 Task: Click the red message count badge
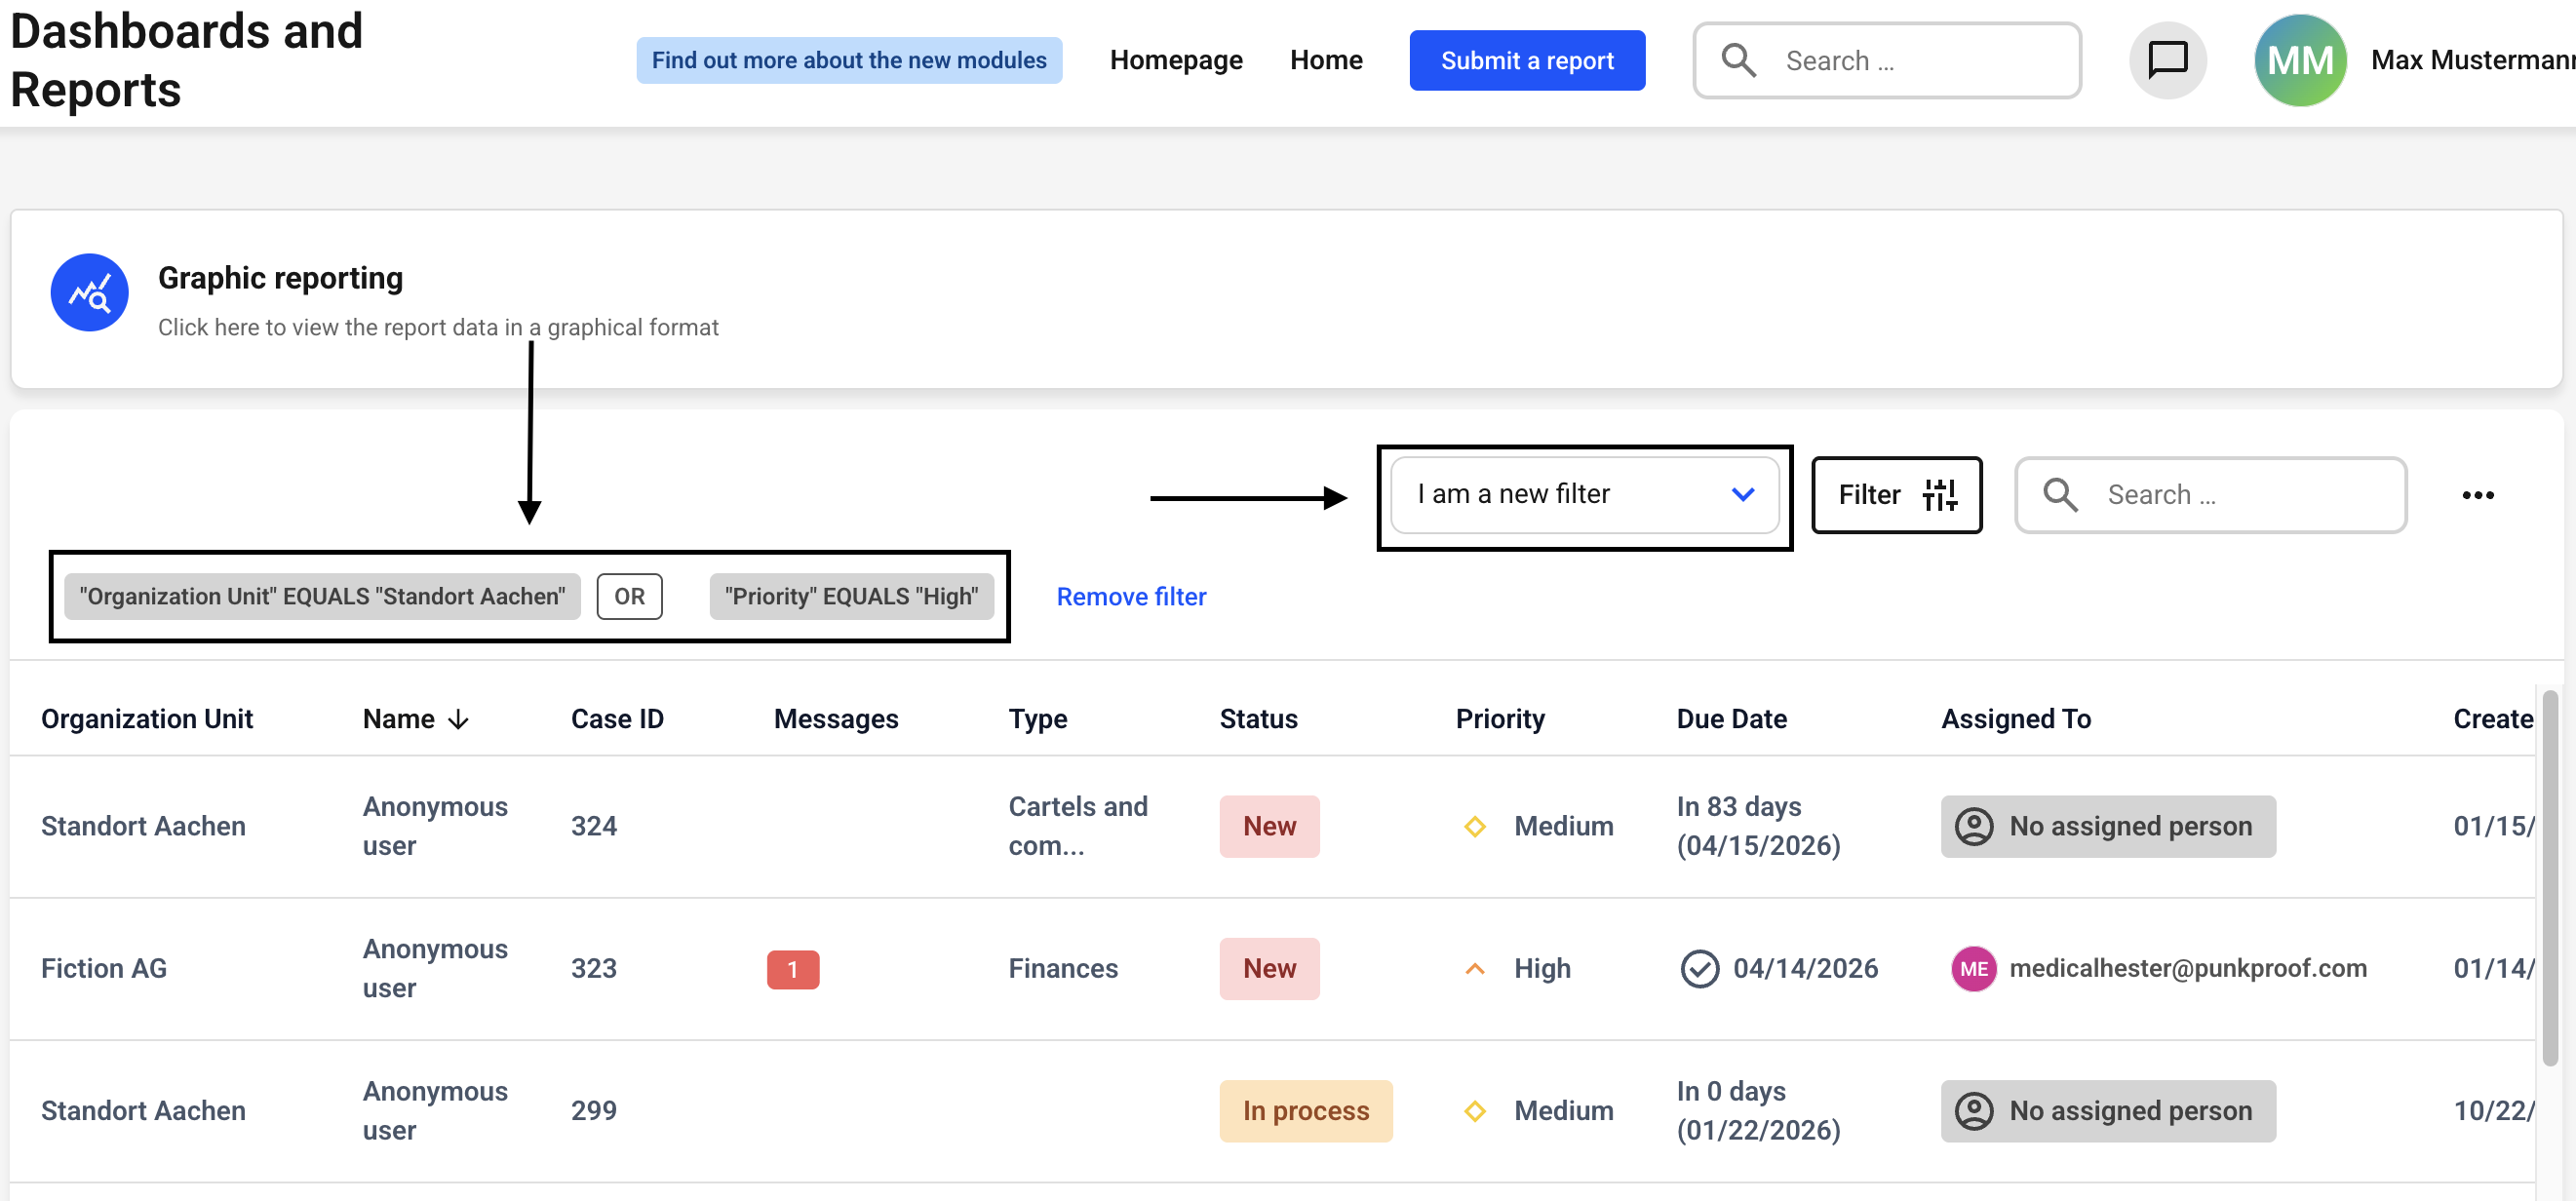pos(792,968)
